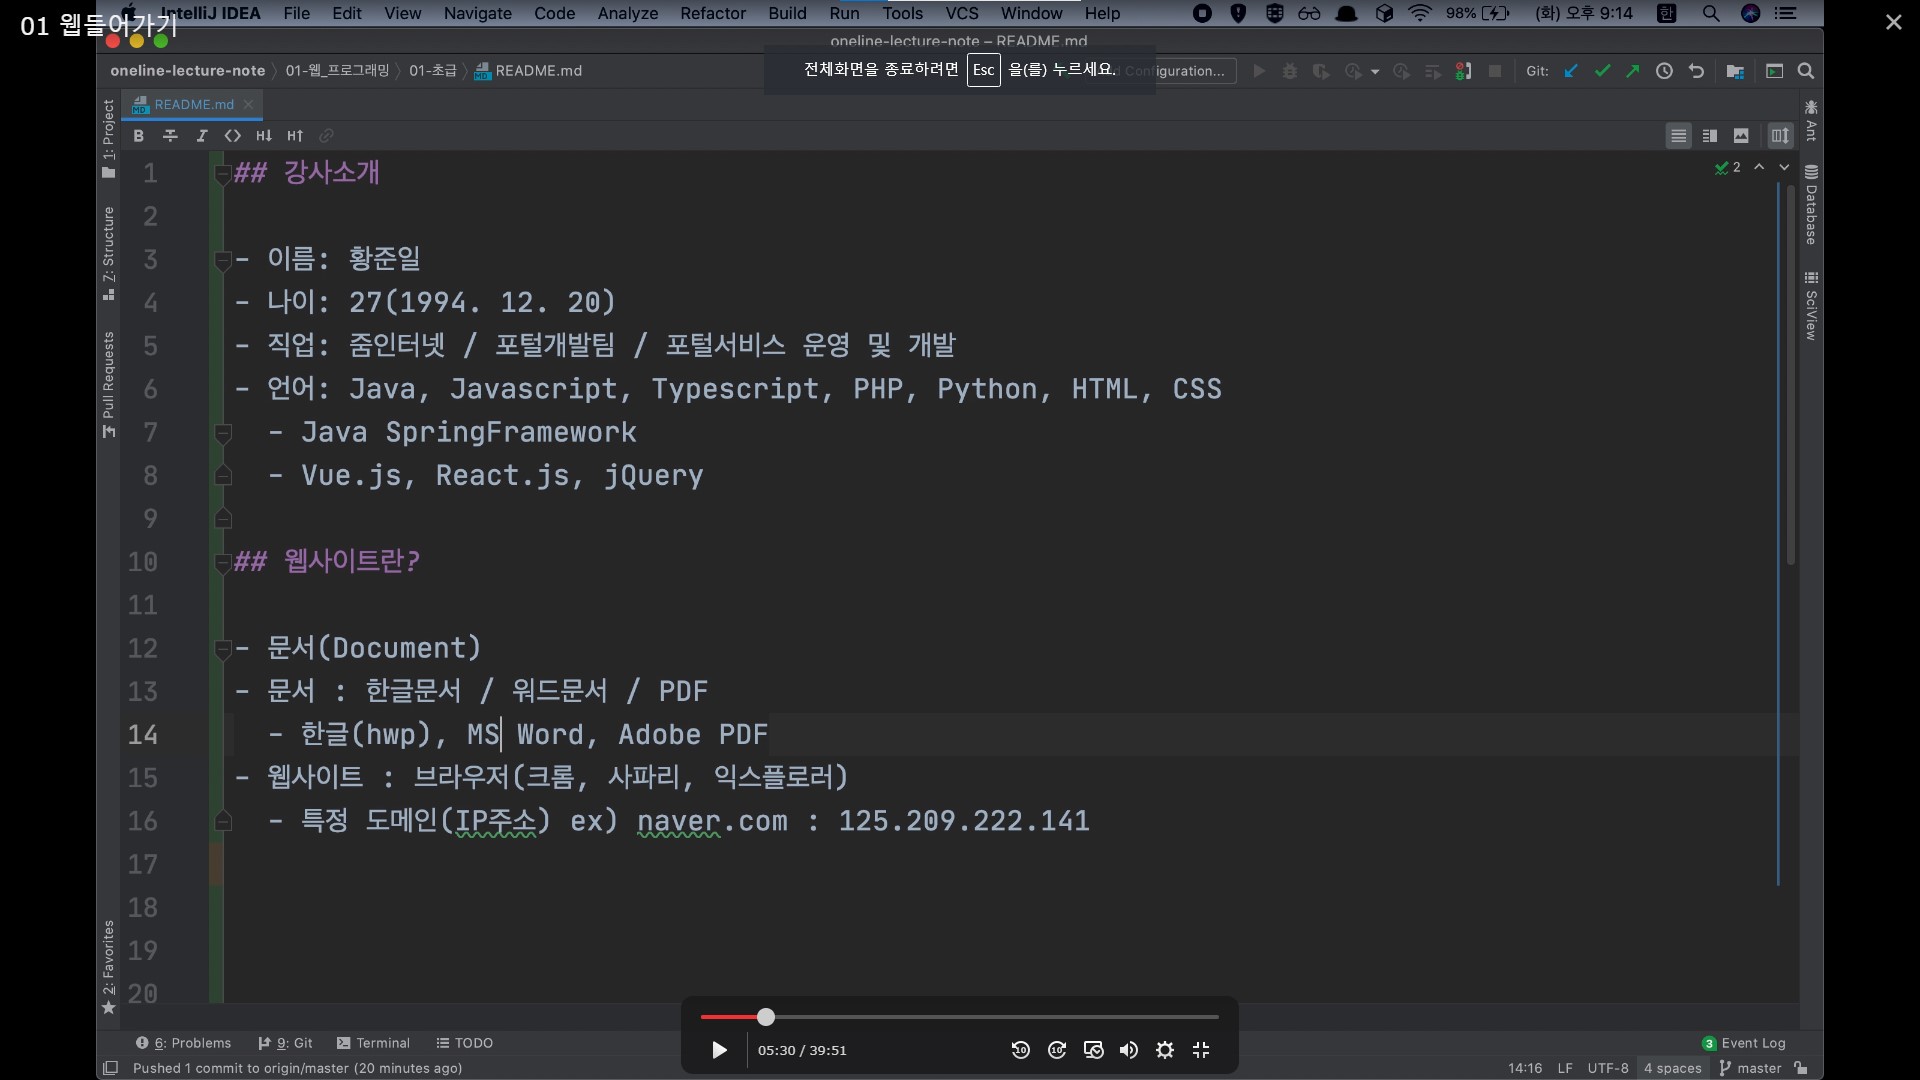Insert inline code with the code icon
The height and width of the screenshot is (1080, 1920).
233,136
